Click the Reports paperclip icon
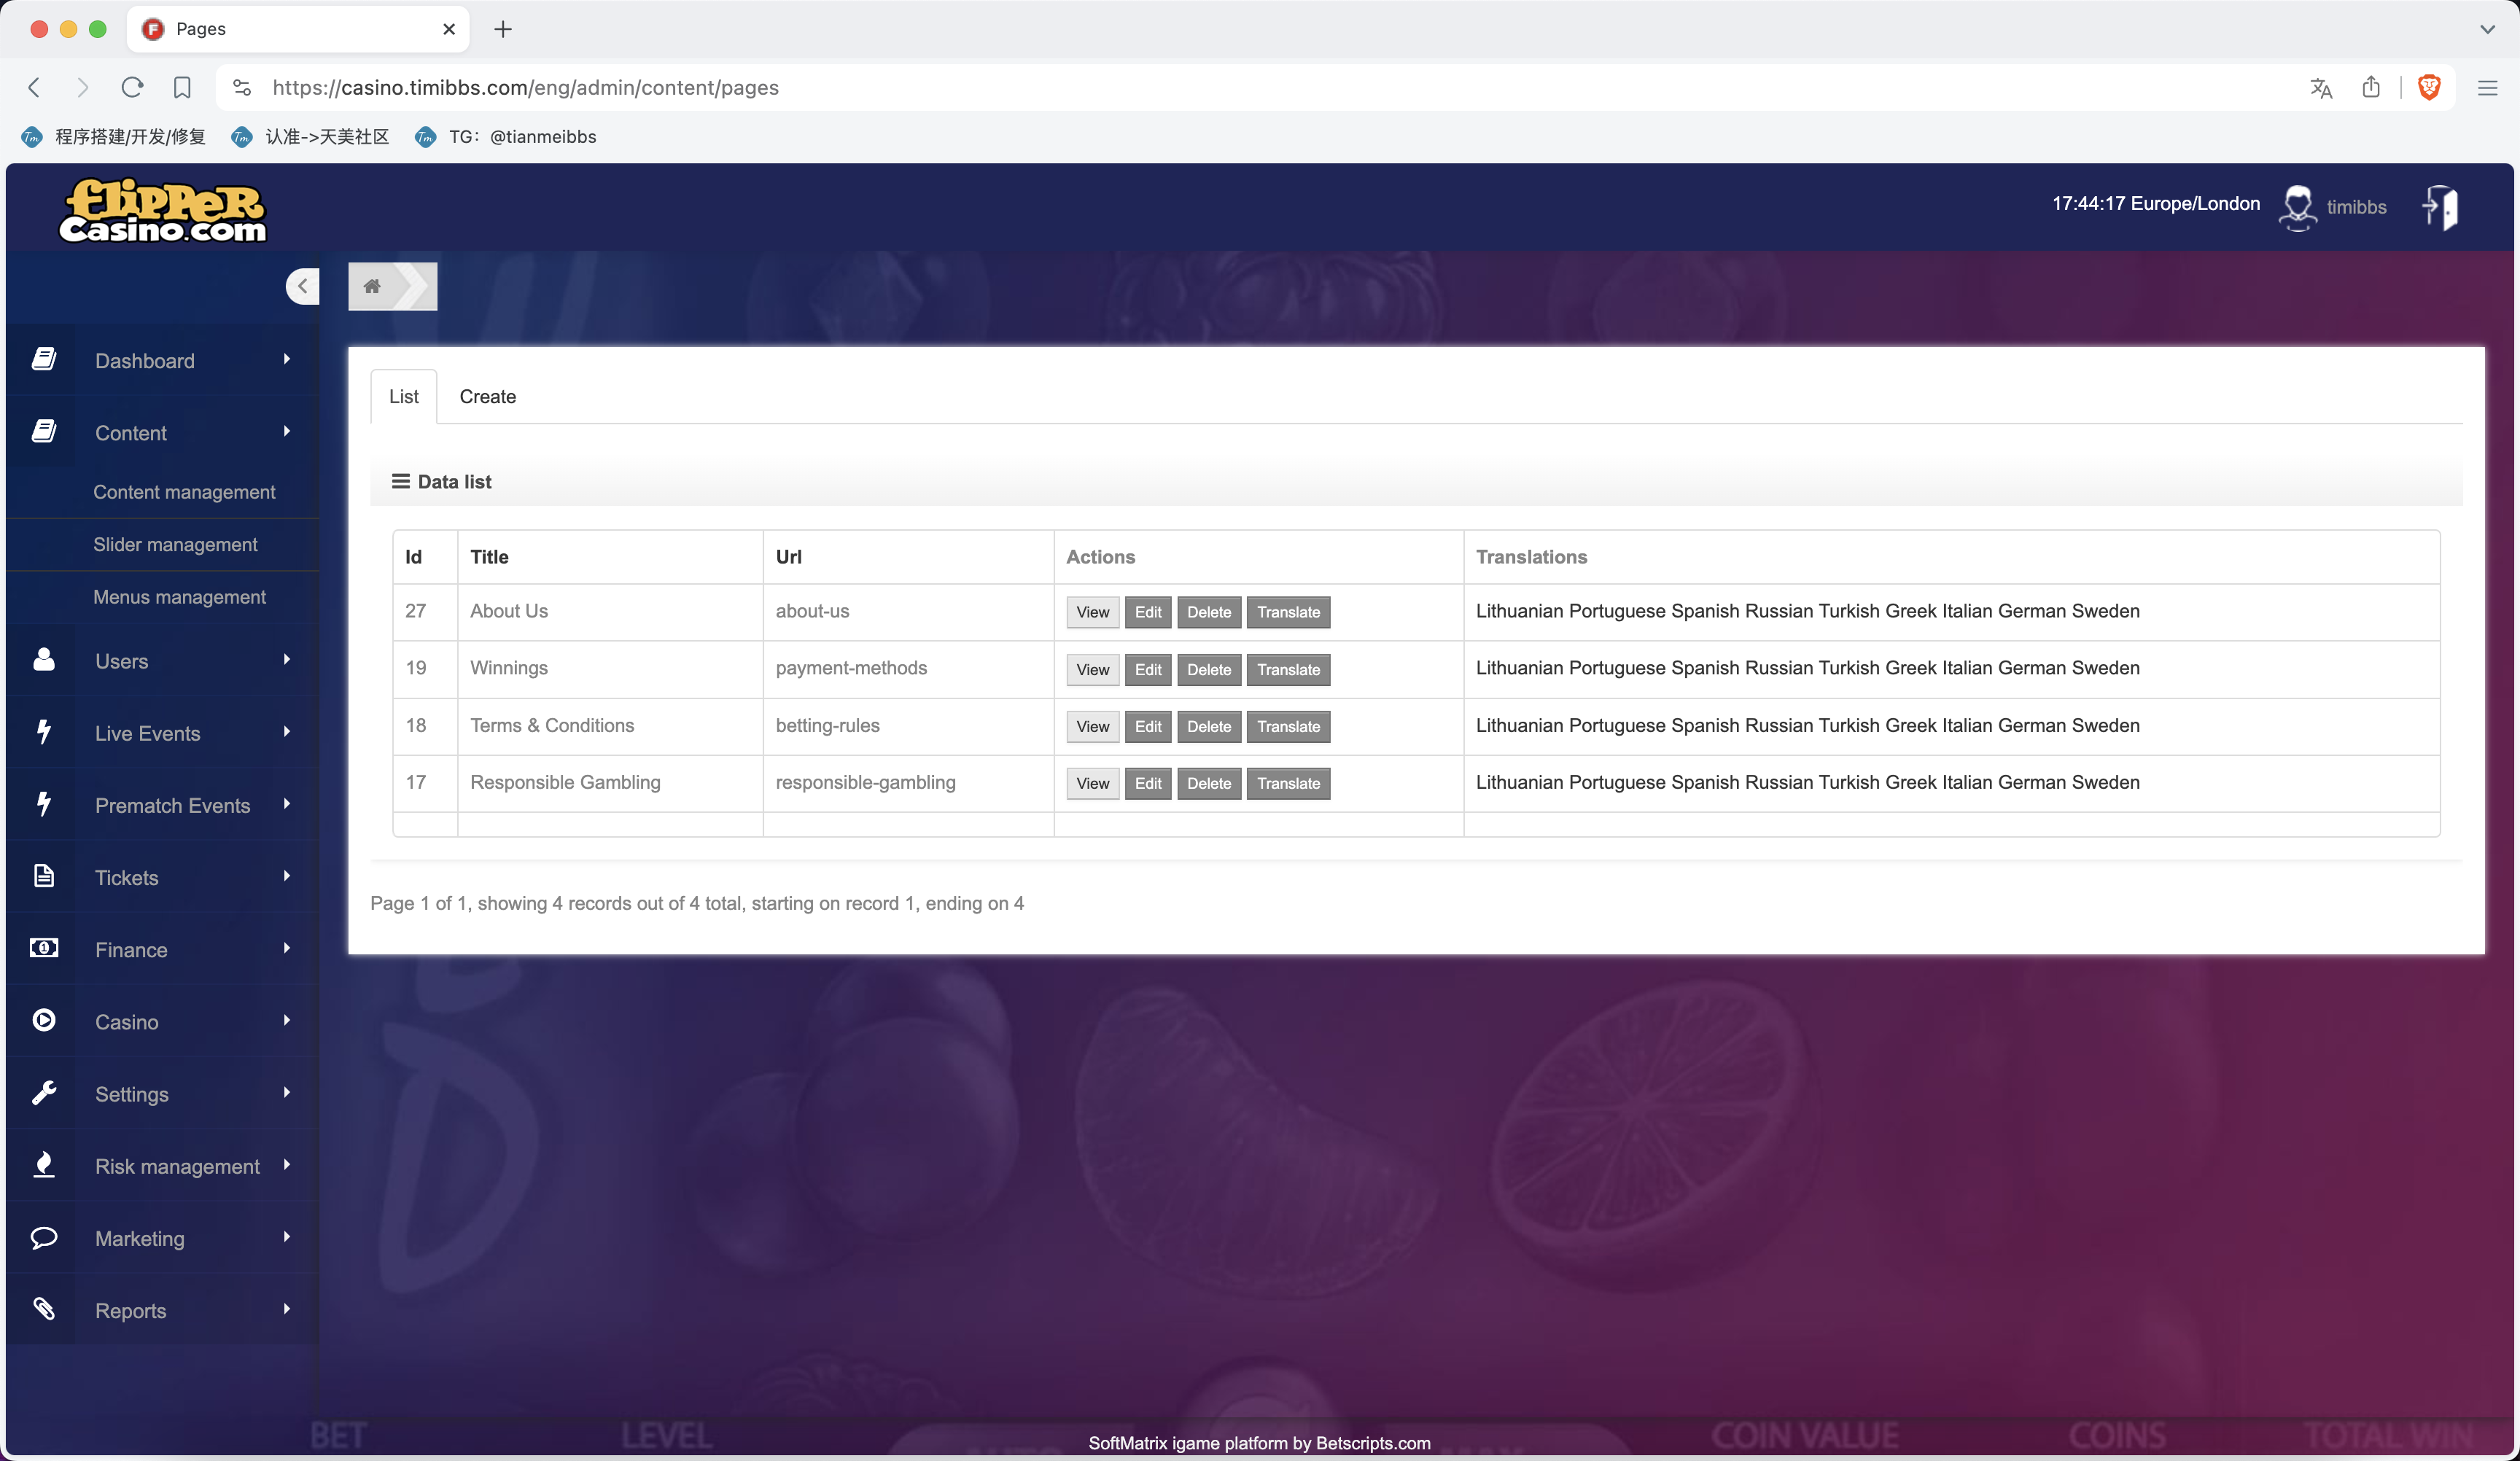Image resolution: width=2520 pixels, height=1461 pixels. coord(43,1308)
